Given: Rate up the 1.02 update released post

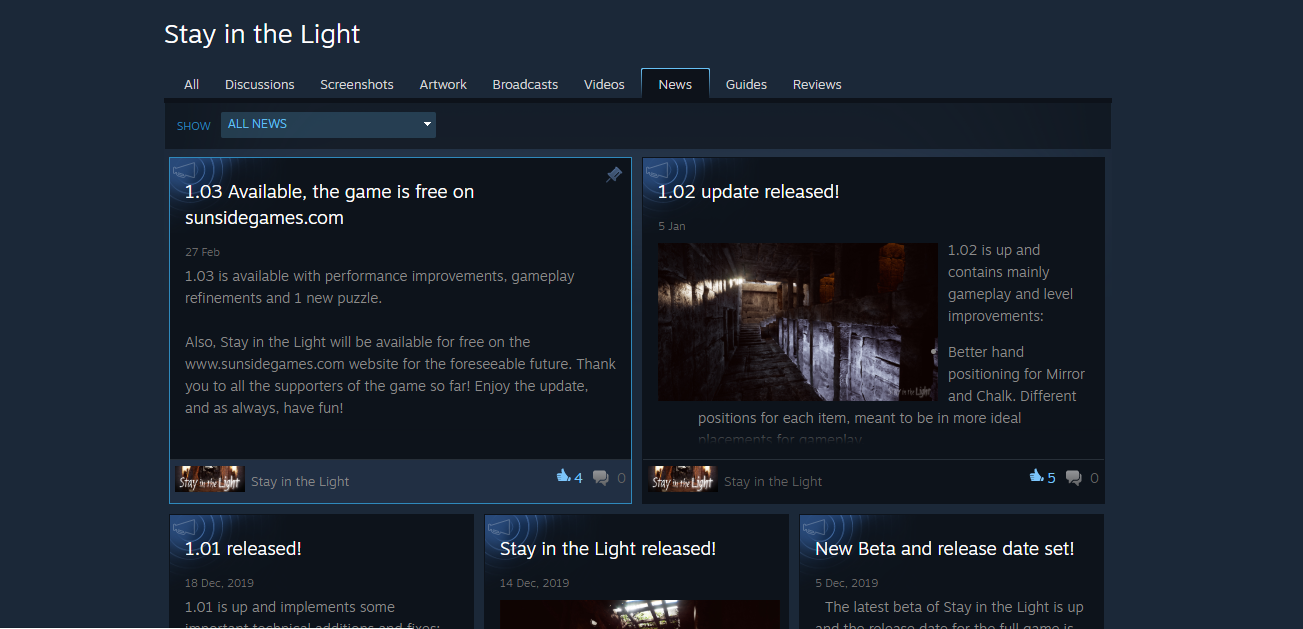Looking at the screenshot, I should 1036,477.
